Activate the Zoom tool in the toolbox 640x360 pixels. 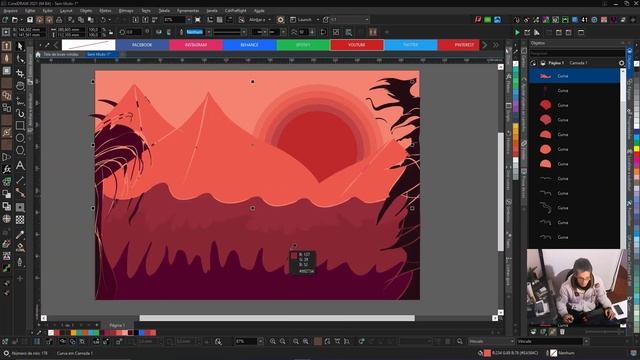coord(20,86)
